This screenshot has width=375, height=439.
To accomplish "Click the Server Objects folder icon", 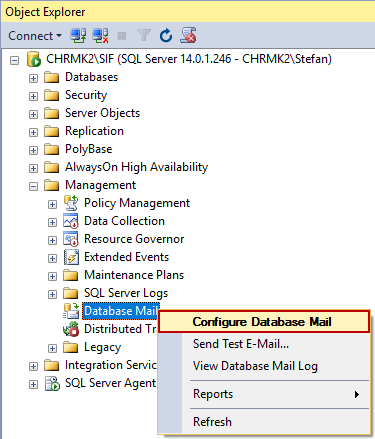I will [x=52, y=113].
